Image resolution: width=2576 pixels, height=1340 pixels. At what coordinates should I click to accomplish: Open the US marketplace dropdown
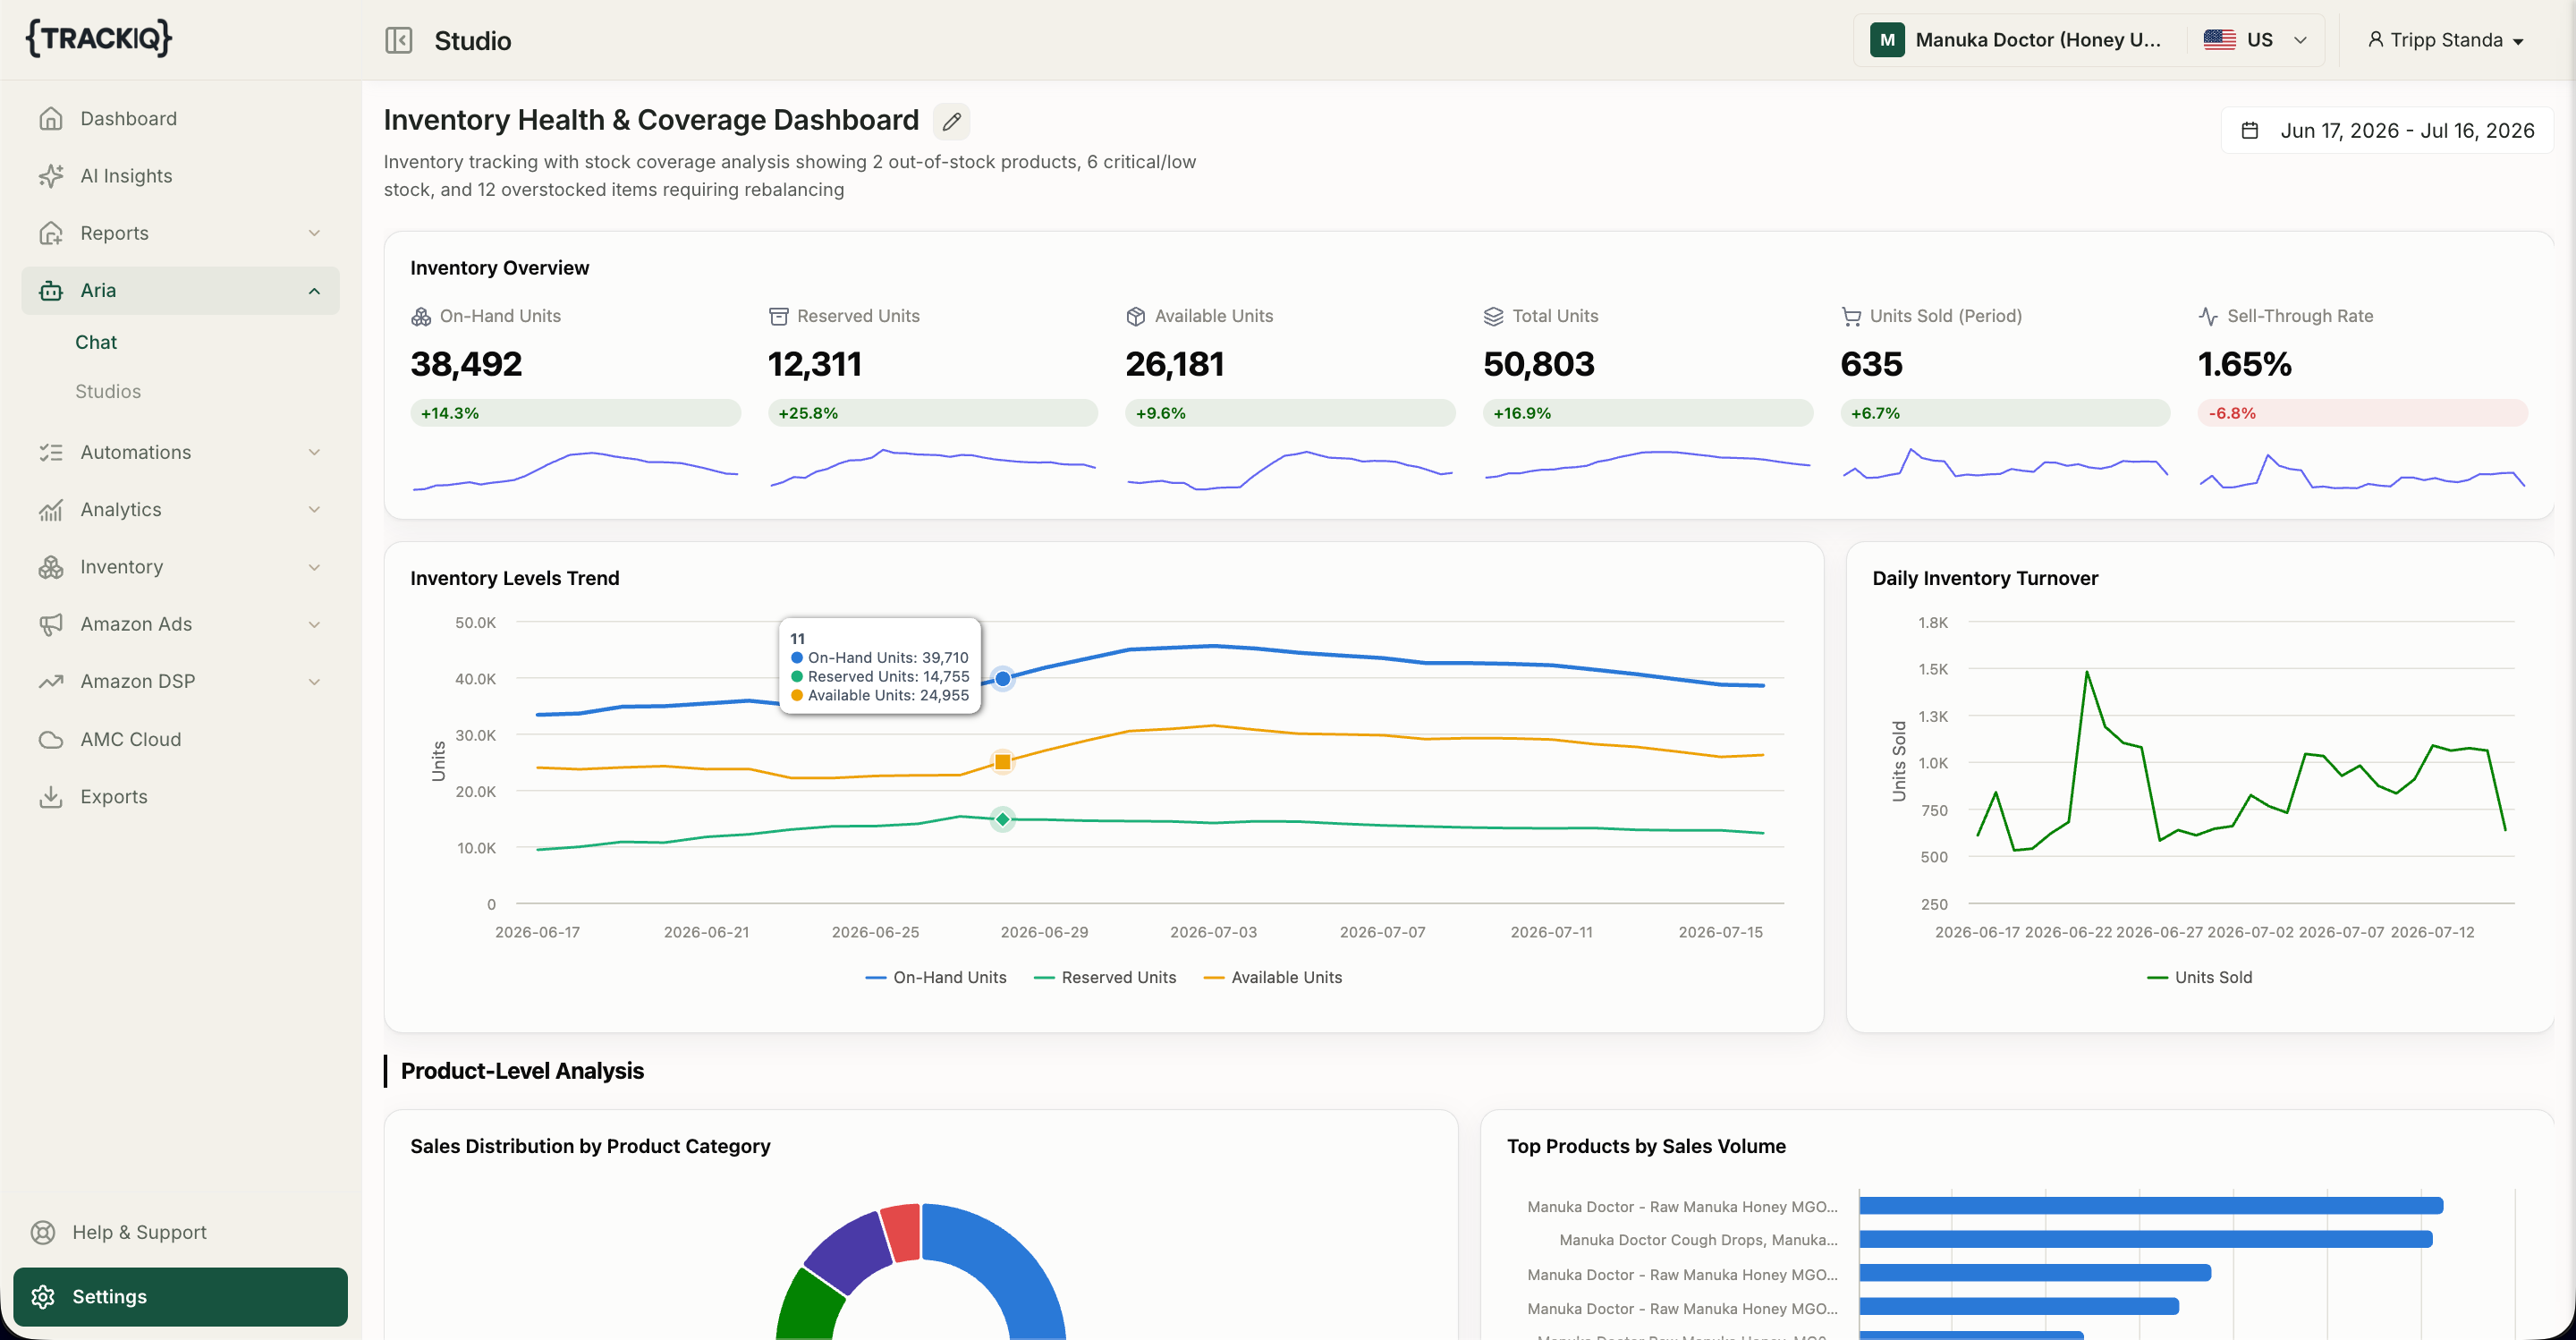tap(2256, 40)
